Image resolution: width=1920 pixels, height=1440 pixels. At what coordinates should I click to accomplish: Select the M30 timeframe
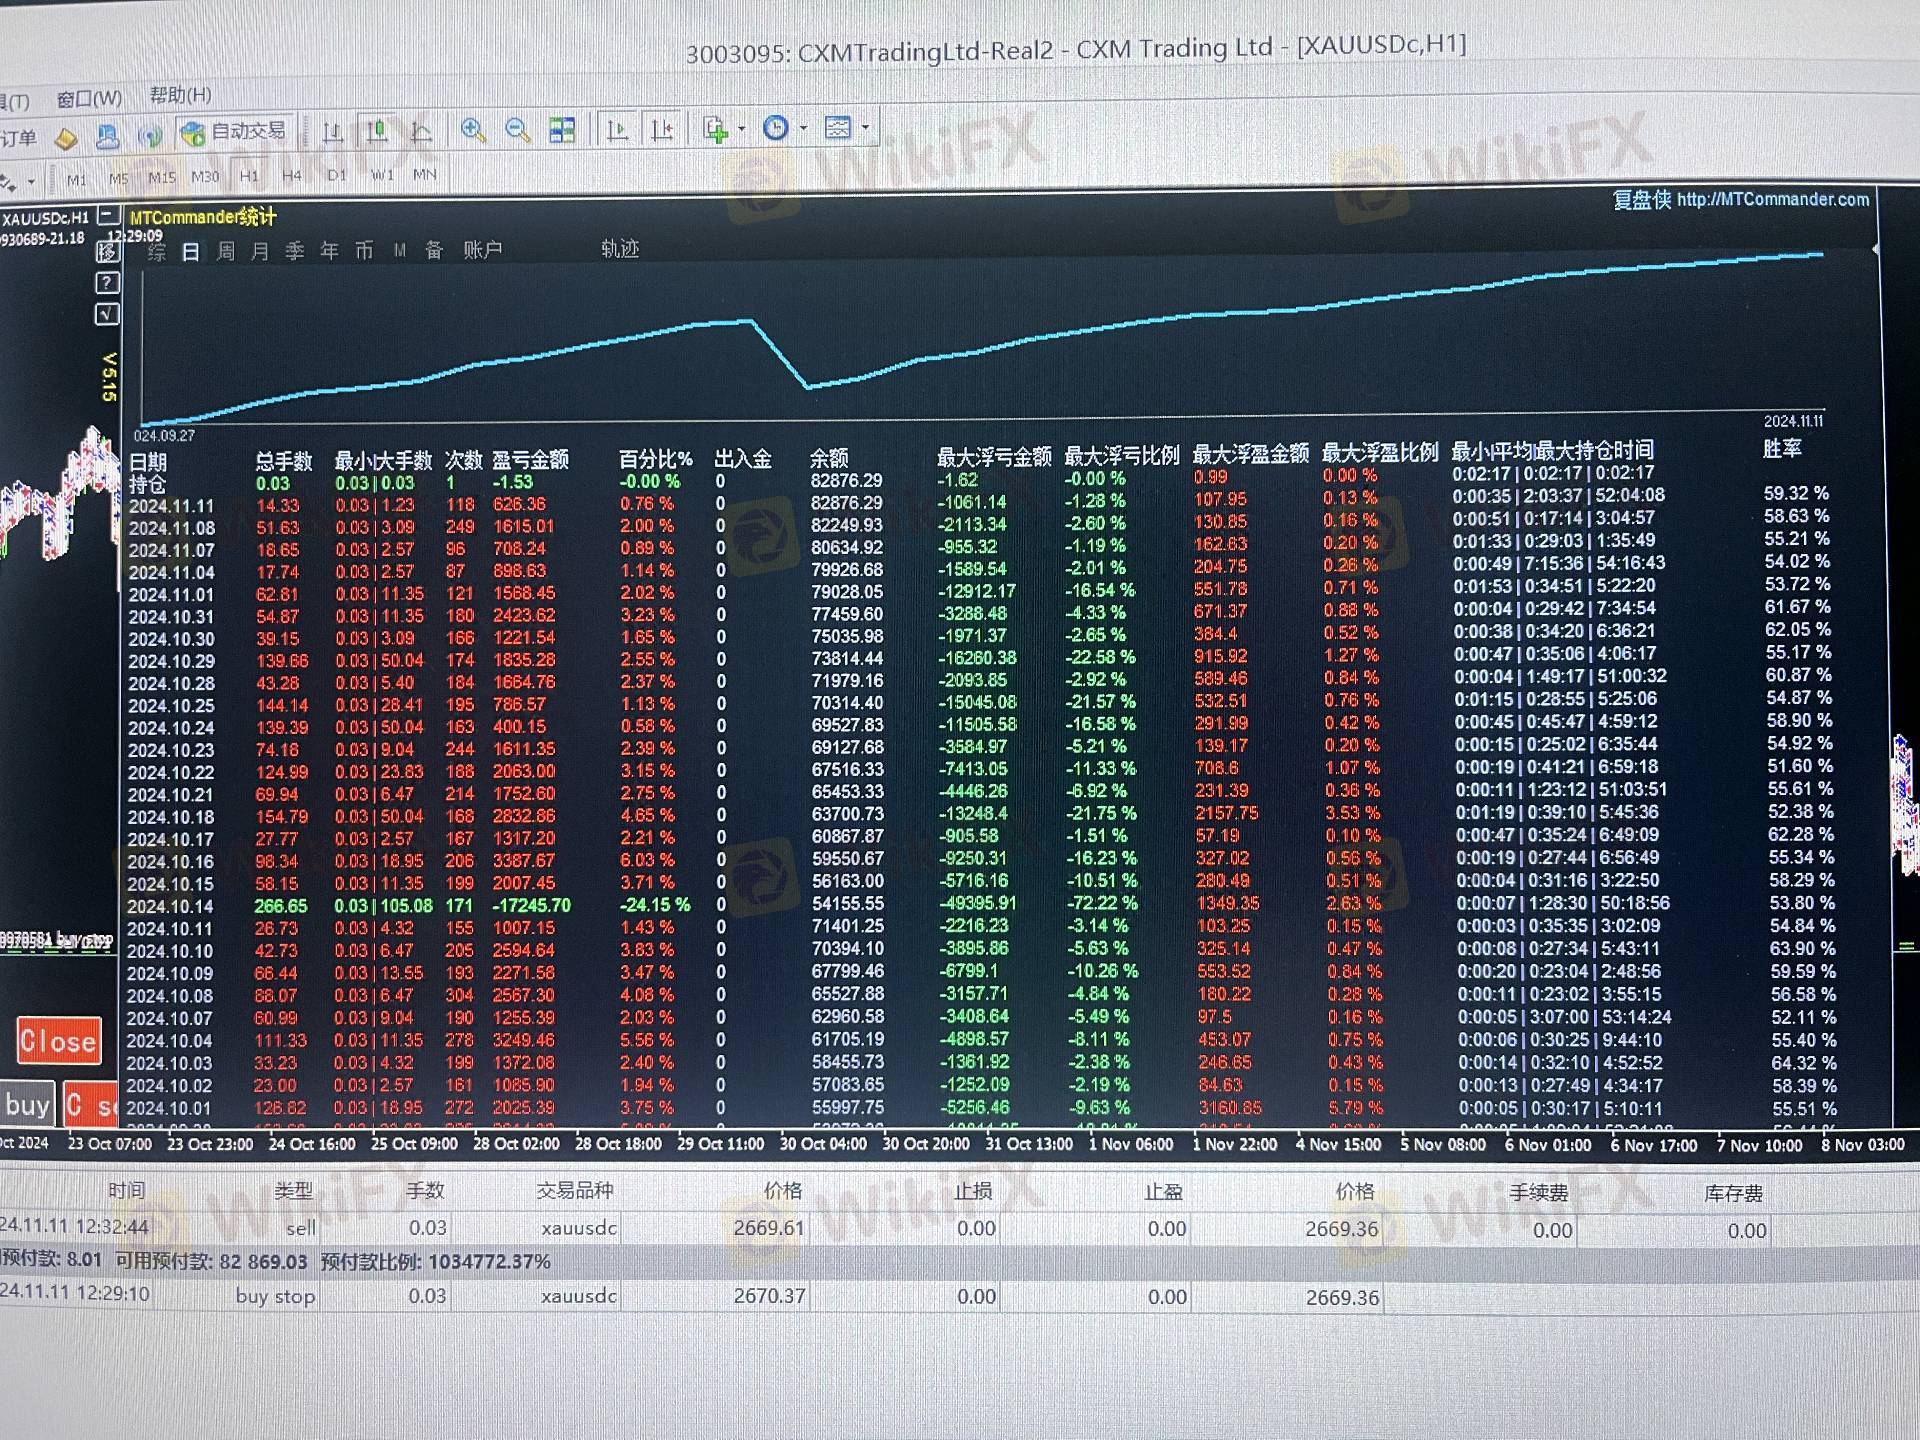[x=205, y=177]
